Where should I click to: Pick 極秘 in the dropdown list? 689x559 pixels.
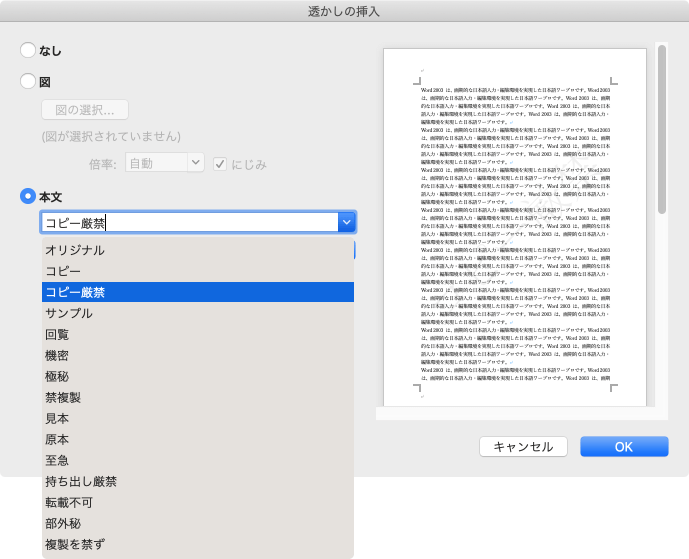point(198,377)
